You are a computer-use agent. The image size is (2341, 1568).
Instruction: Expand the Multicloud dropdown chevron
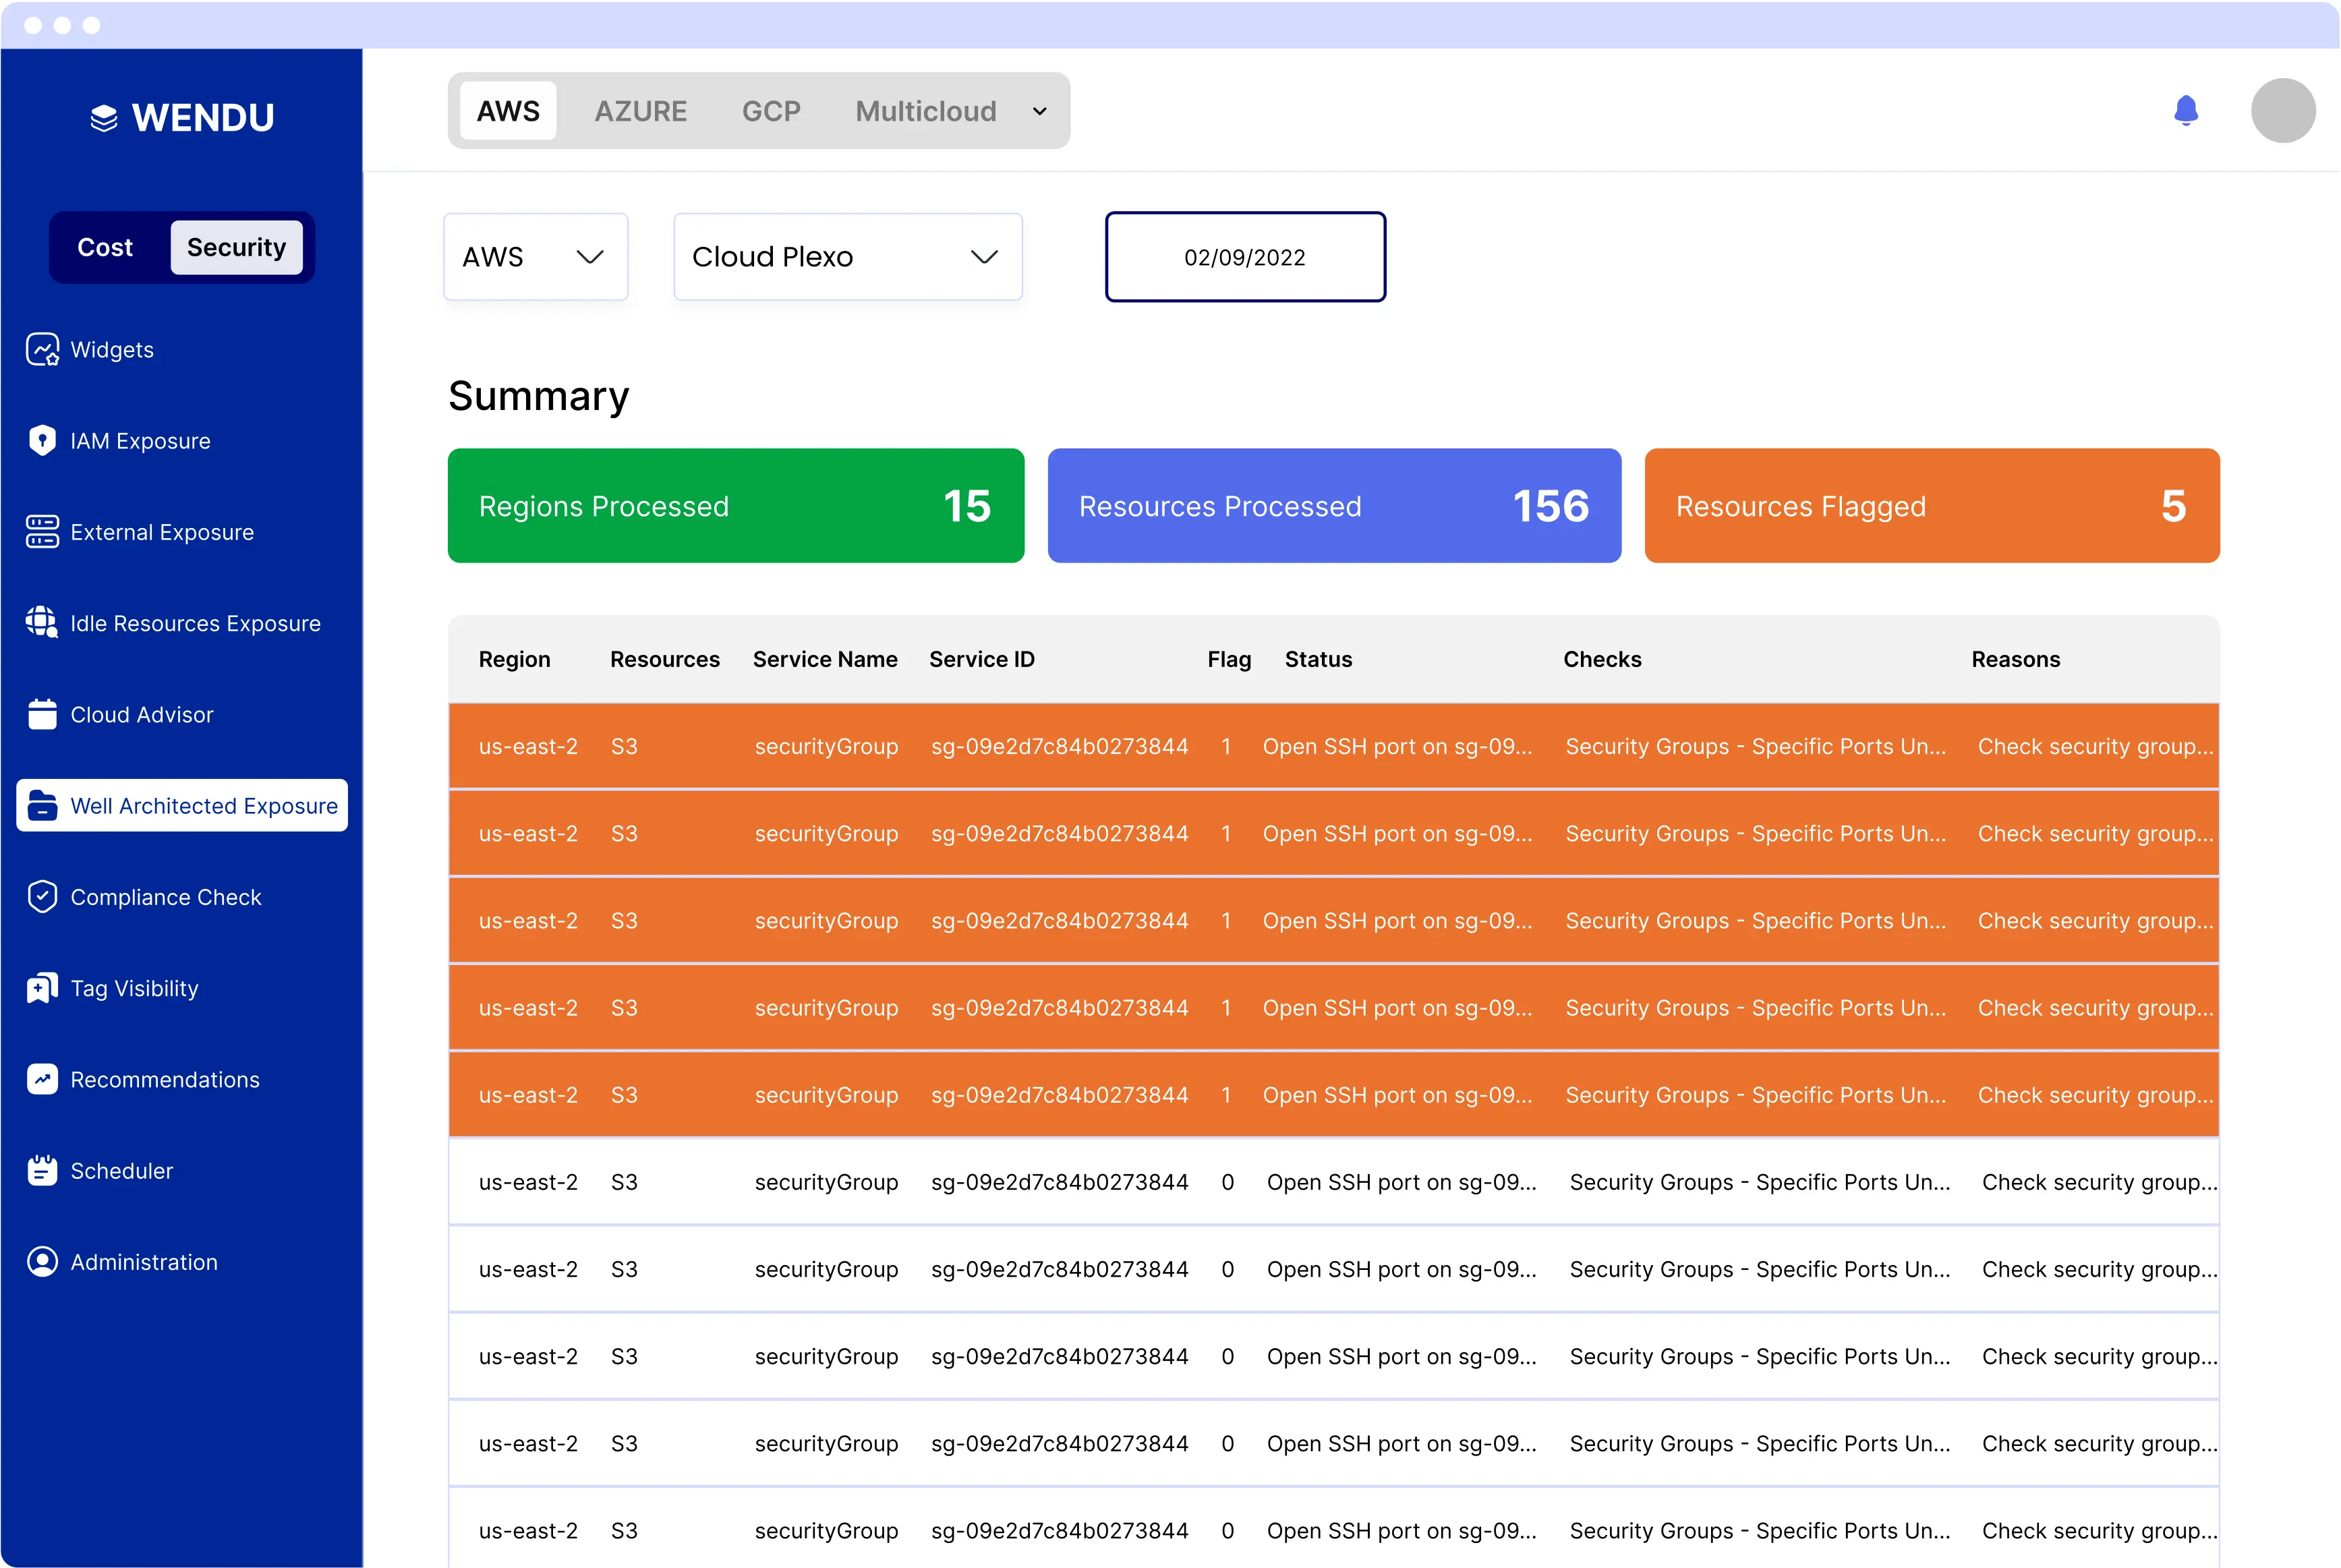tap(1039, 111)
